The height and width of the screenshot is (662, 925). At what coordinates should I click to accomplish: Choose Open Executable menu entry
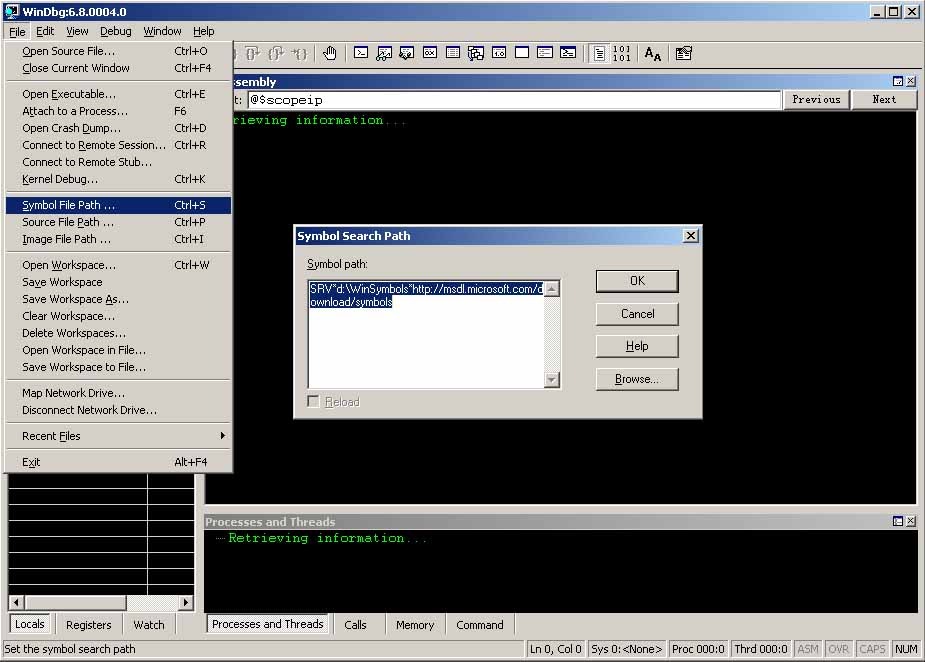[x=118, y=94]
